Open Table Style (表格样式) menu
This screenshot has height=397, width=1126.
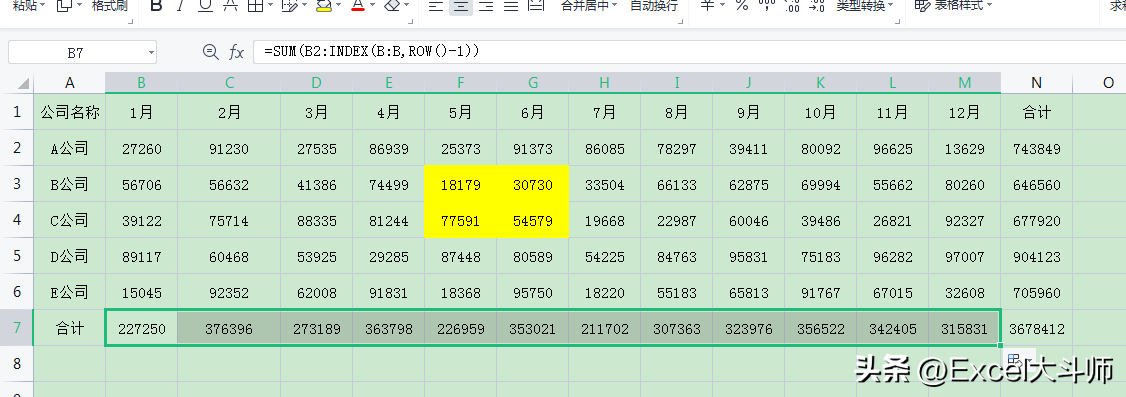coord(954,6)
